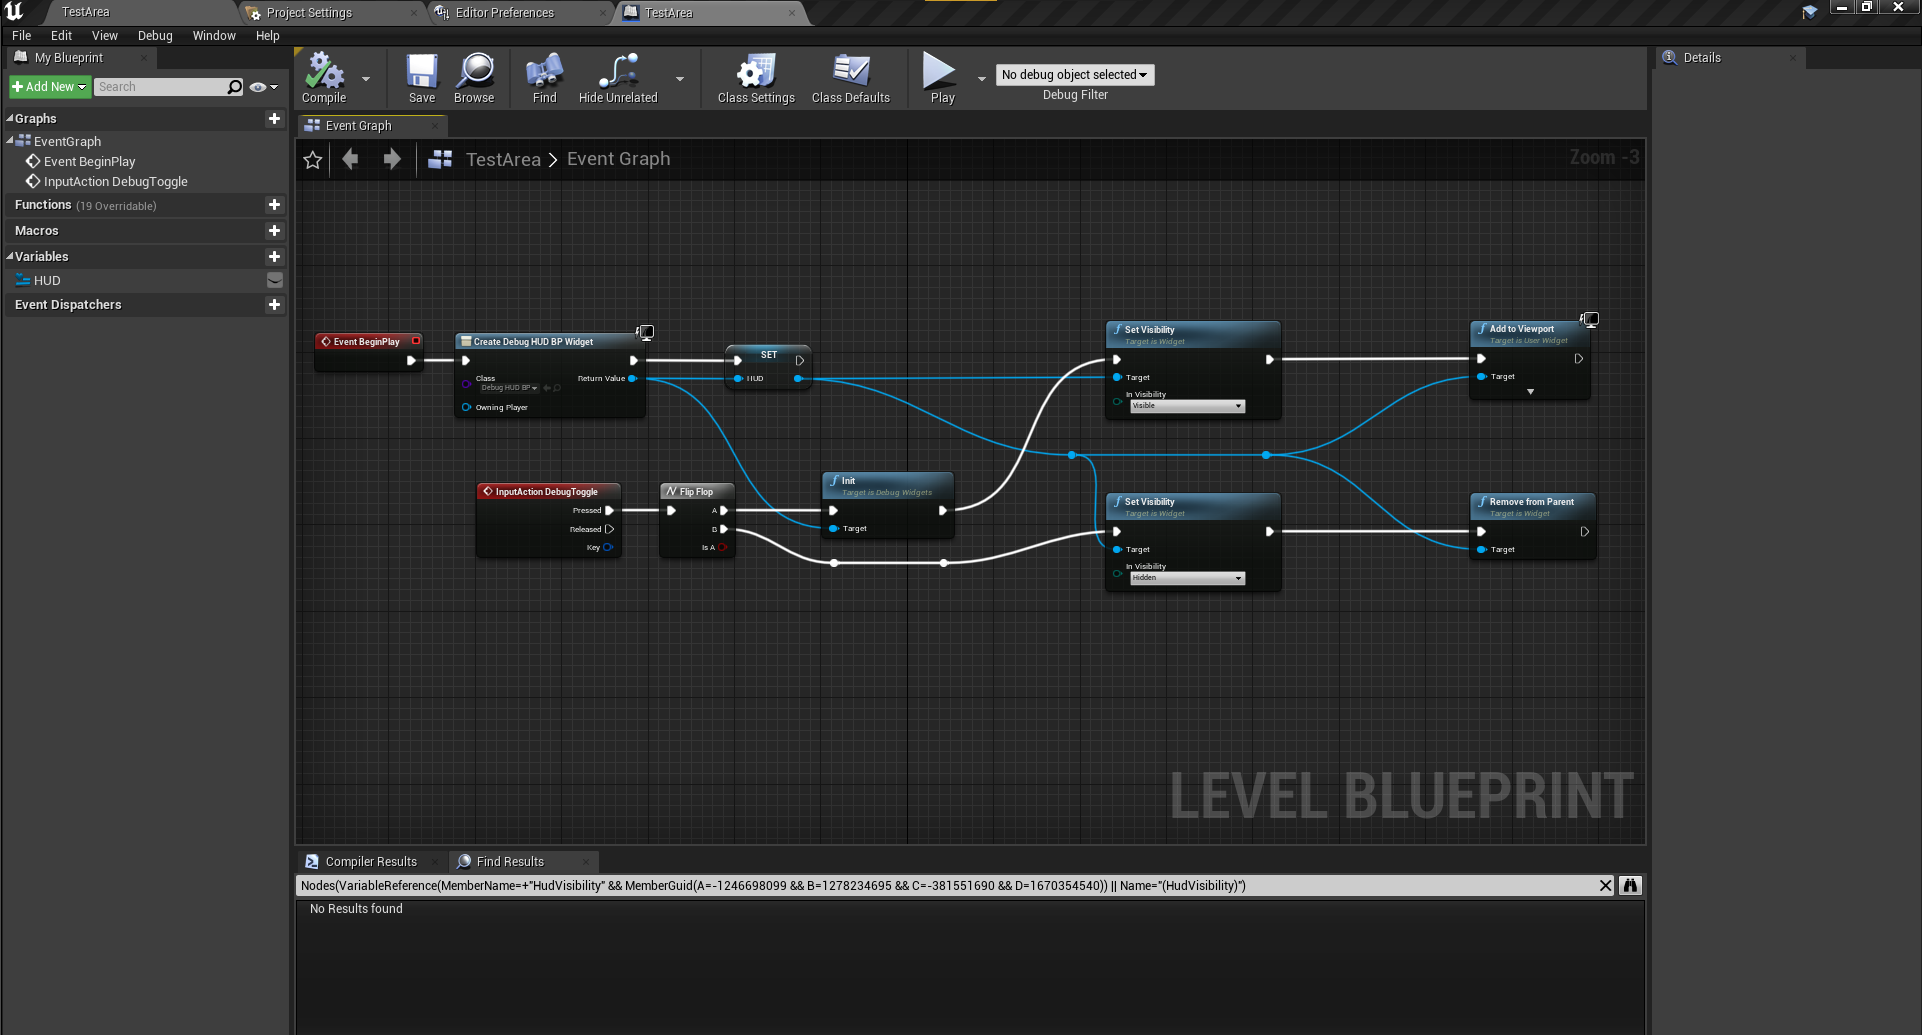
Task: Open Compile options dropdown arrow
Action: click(366, 79)
